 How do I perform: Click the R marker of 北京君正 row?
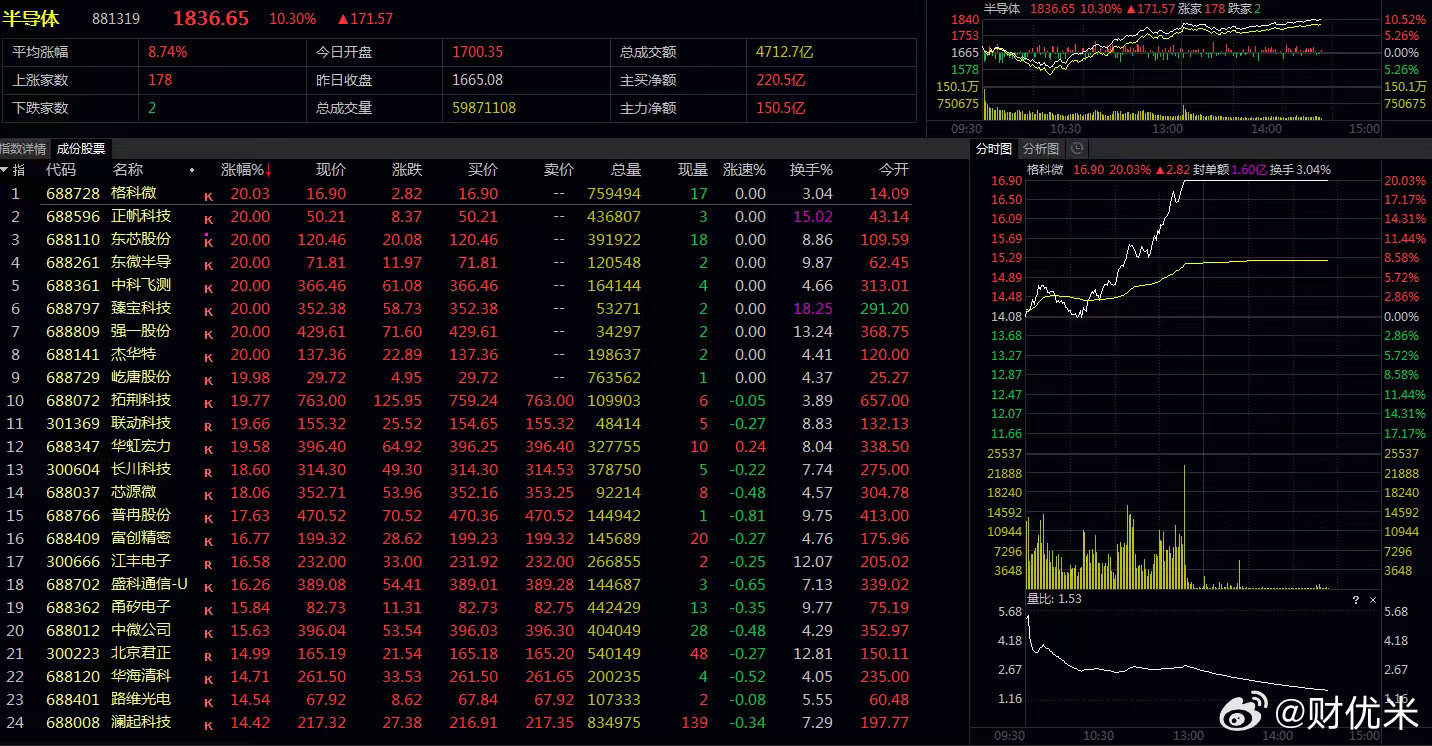209,655
